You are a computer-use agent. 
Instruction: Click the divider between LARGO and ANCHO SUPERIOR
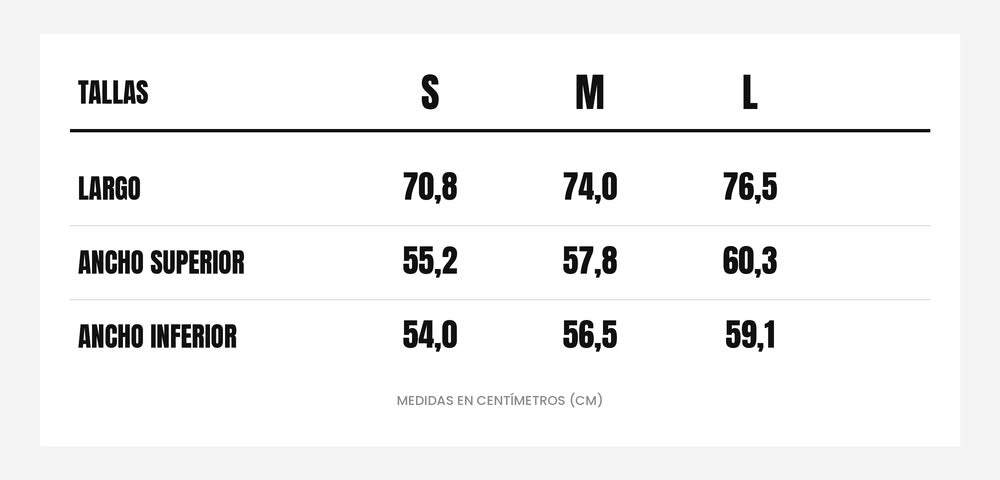(500, 226)
